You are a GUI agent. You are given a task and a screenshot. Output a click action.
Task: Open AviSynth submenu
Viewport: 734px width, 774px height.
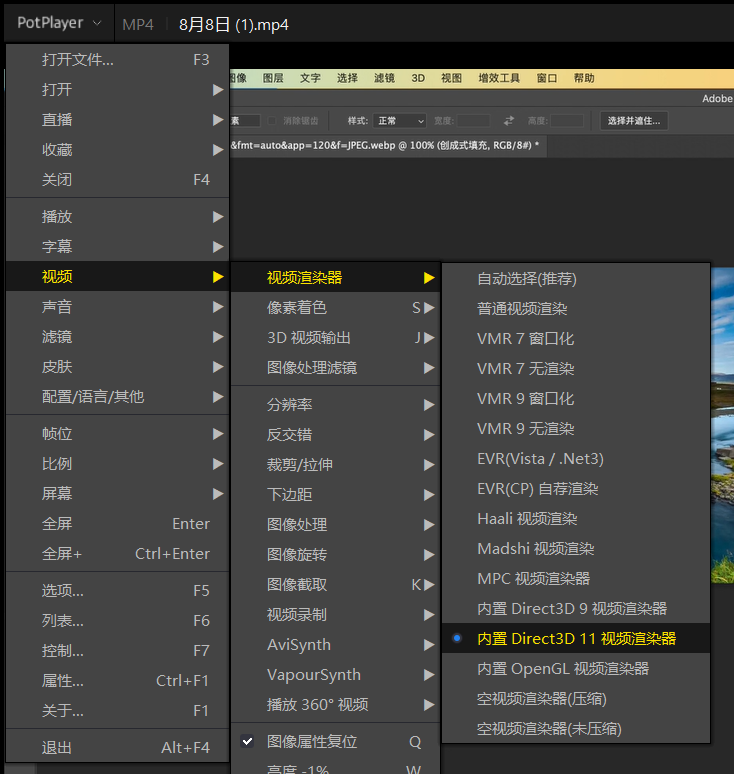(335, 645)
